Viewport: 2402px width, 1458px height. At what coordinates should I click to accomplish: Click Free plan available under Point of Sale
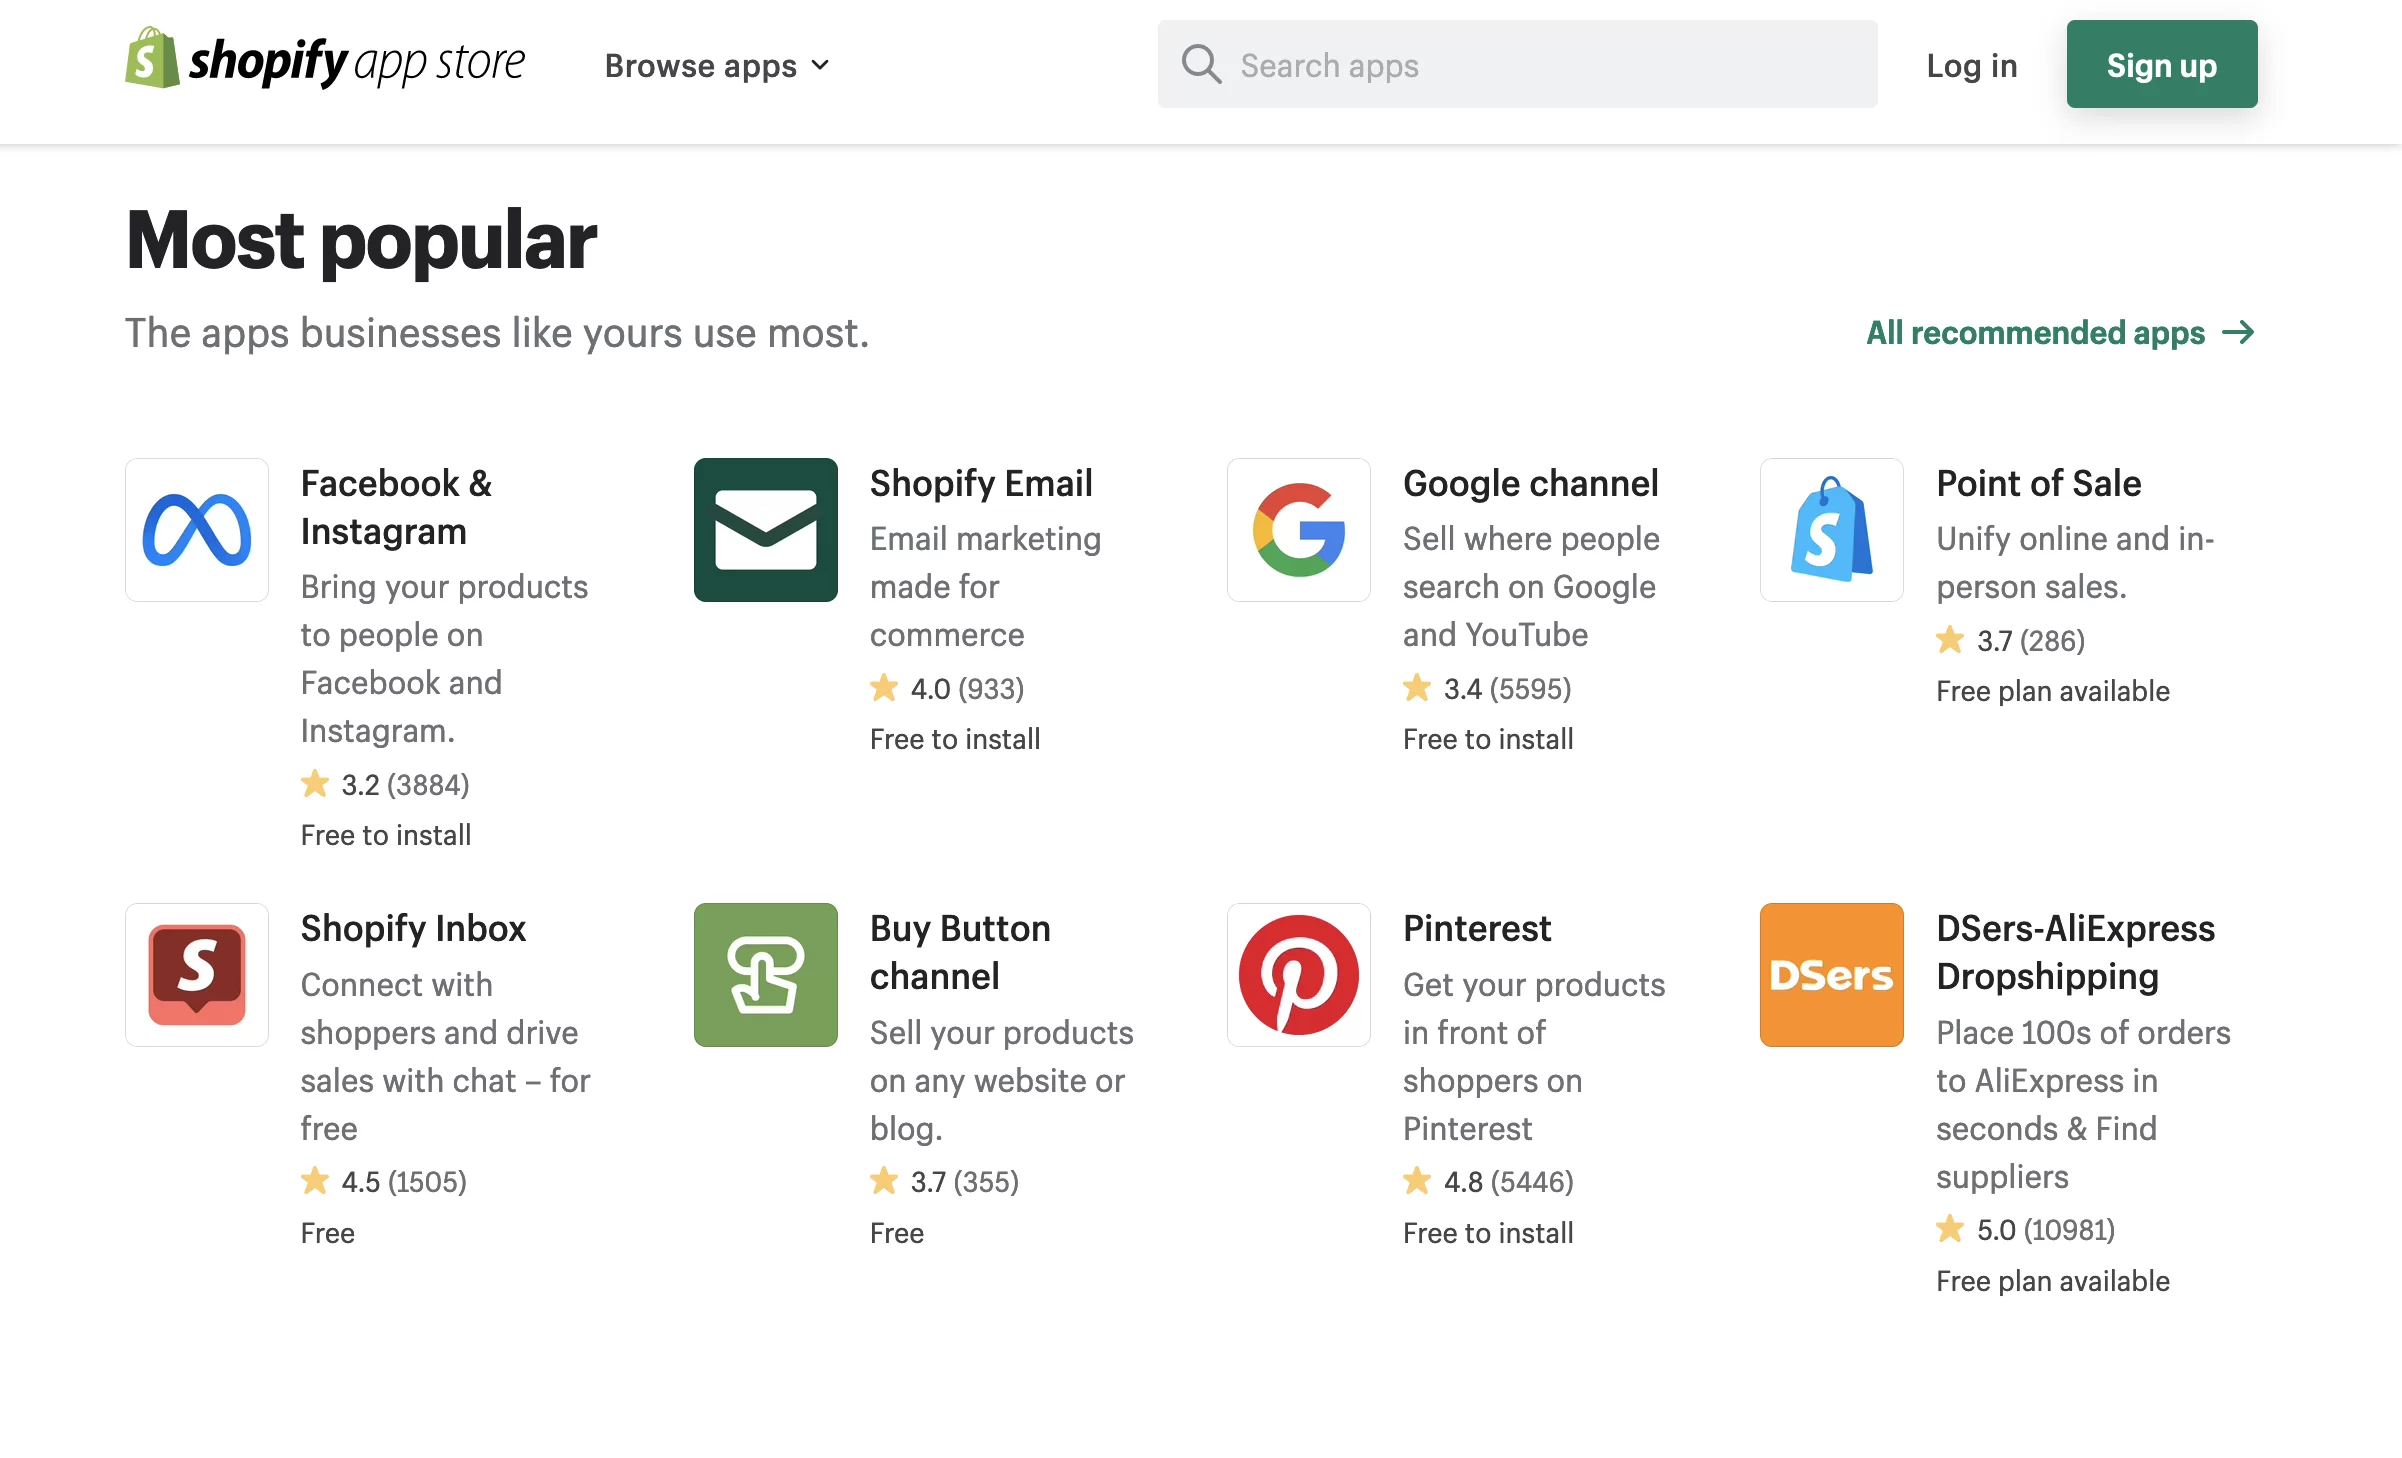[x=2052, y=691]
